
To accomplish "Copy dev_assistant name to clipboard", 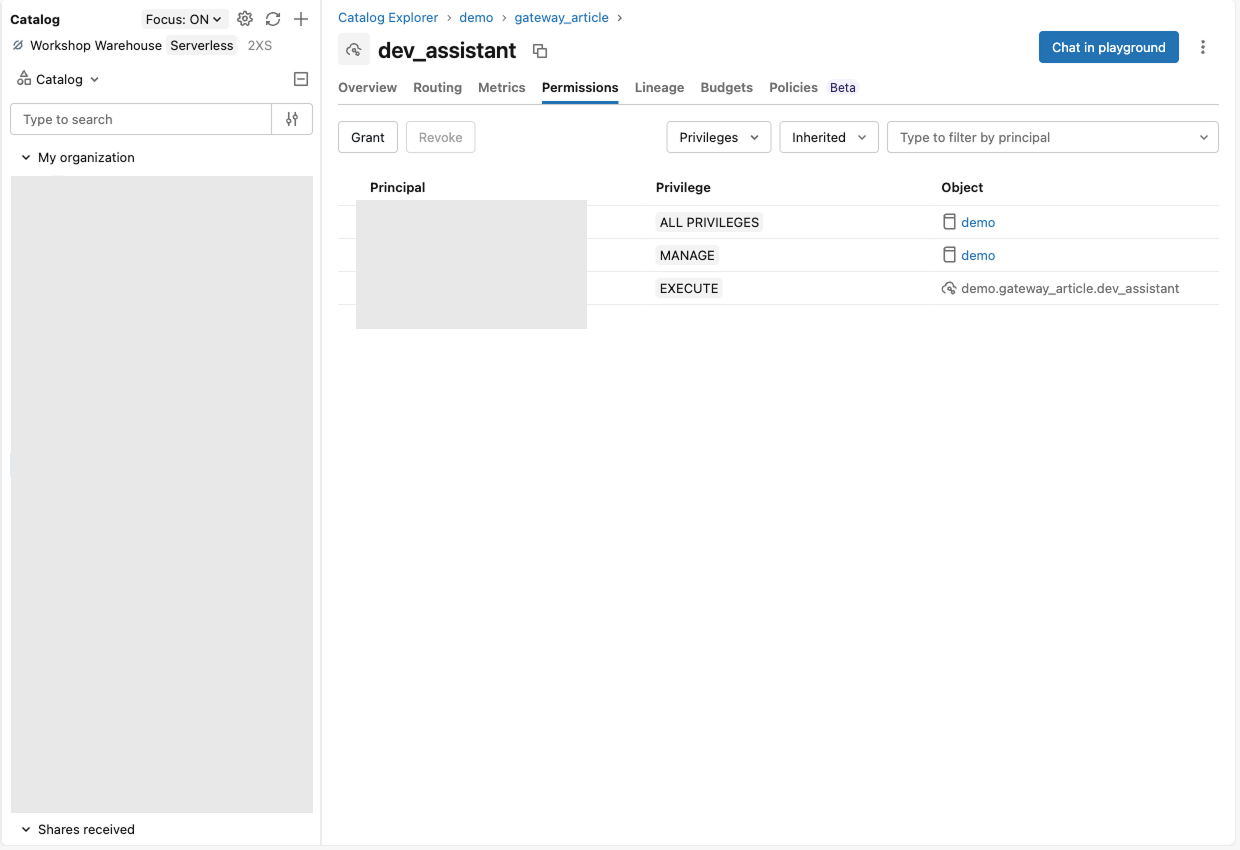I will (x=540, y=51).
